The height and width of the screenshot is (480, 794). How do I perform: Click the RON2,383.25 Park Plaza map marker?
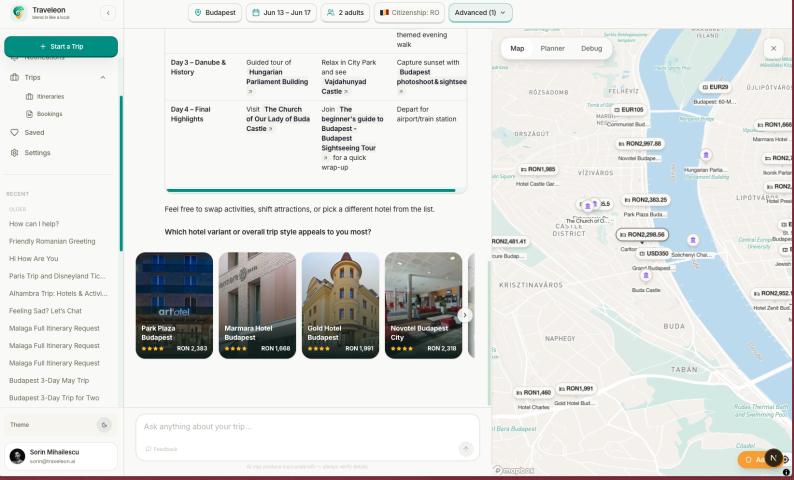(x=645, y=200)
